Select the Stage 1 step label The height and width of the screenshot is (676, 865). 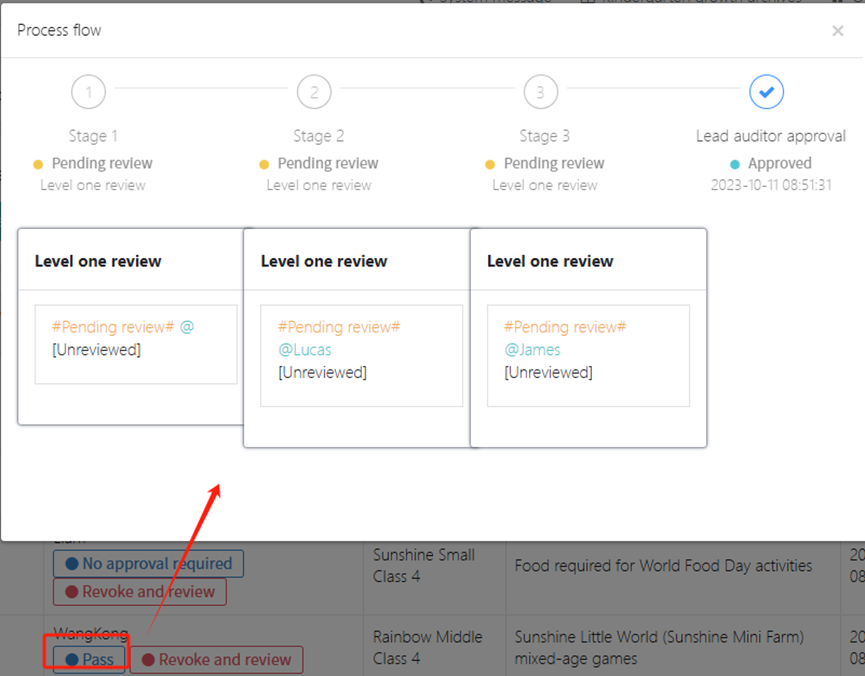[x=93, y=136]
